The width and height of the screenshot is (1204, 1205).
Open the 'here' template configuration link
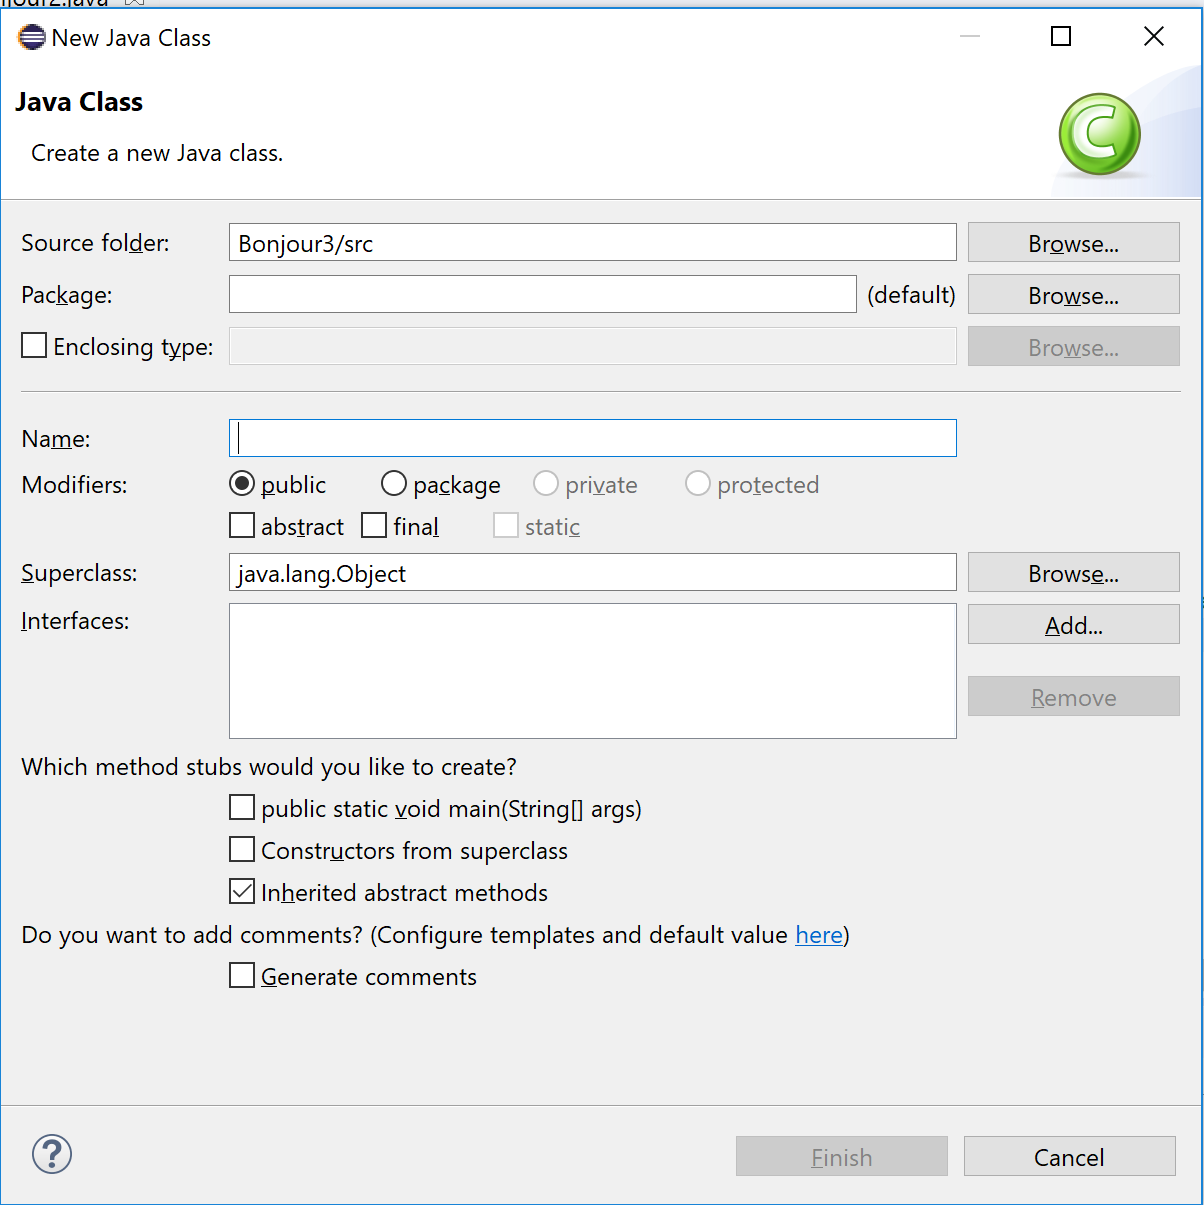click(x=818, y=935)
